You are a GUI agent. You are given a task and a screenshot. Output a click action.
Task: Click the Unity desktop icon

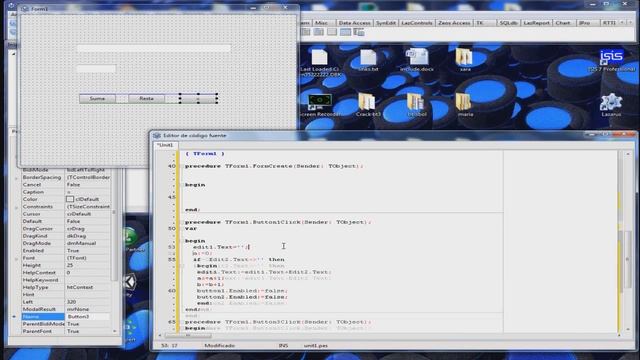[129, 282]
